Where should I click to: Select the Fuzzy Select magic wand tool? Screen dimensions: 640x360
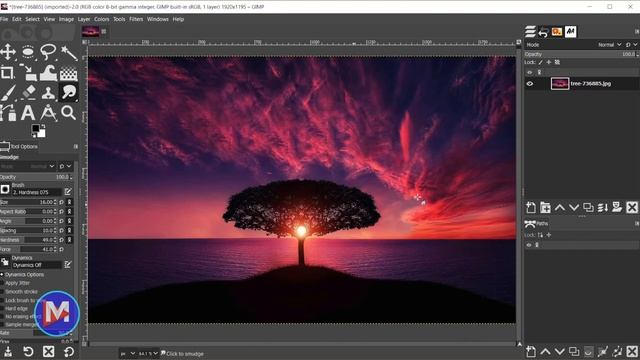[x=69, y=52]
